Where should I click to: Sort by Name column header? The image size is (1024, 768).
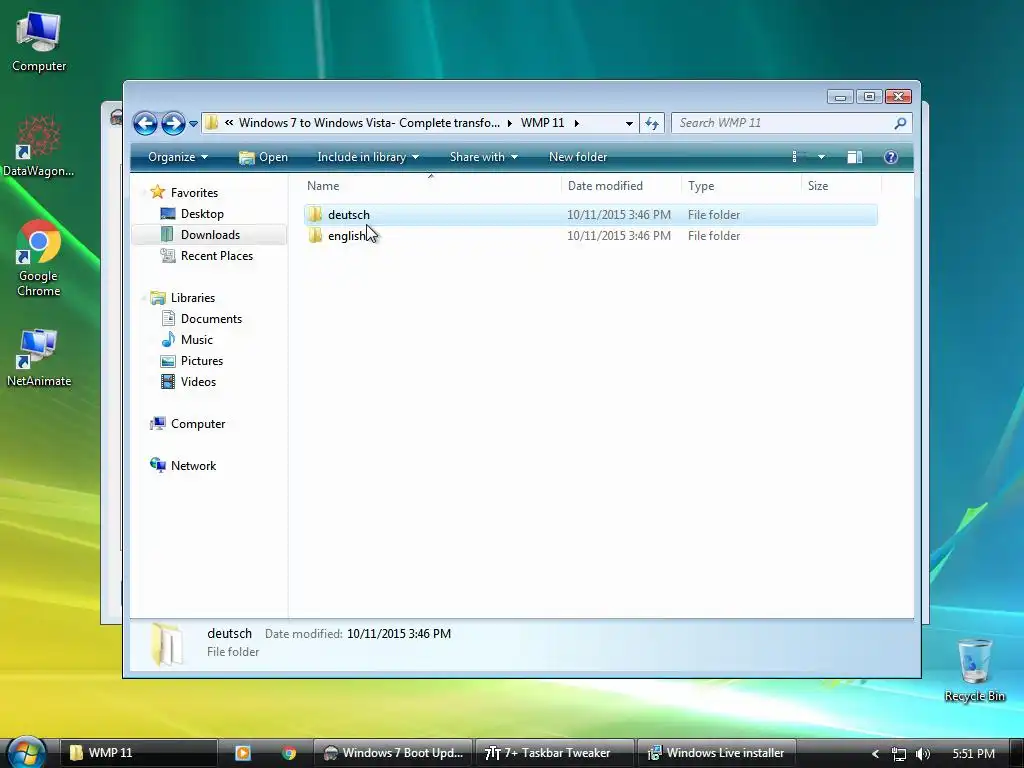(431, 185)
